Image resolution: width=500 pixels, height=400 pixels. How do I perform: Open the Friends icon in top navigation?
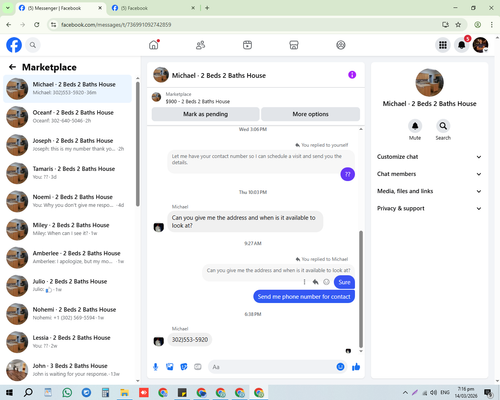[x=200, y=45]
